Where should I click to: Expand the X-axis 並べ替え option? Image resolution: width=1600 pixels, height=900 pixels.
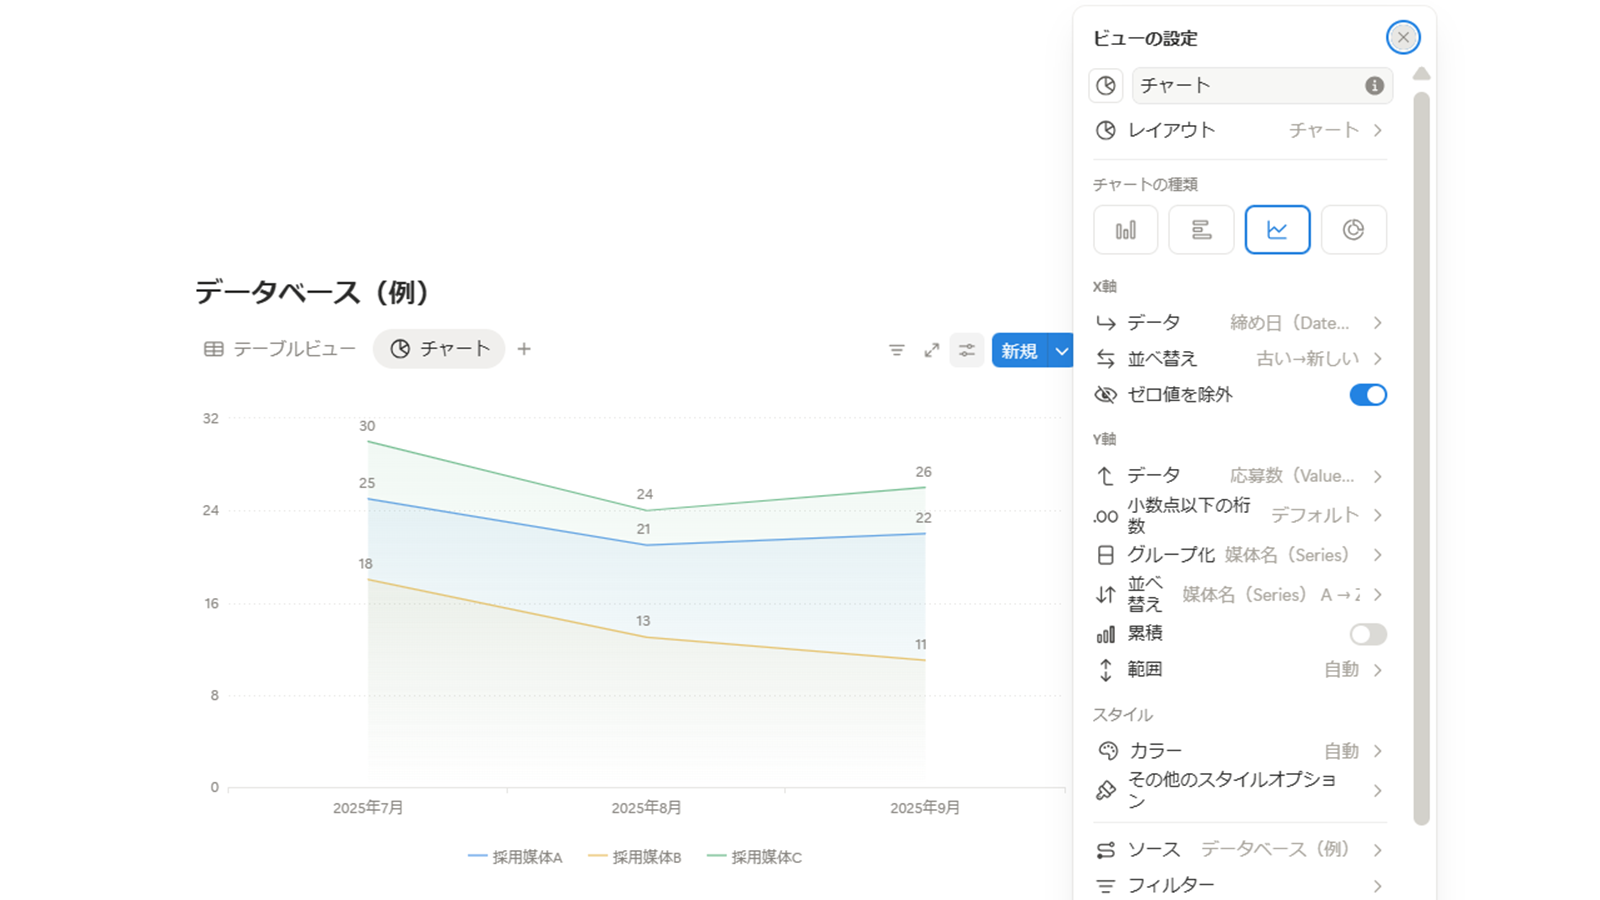[1239, 358]
